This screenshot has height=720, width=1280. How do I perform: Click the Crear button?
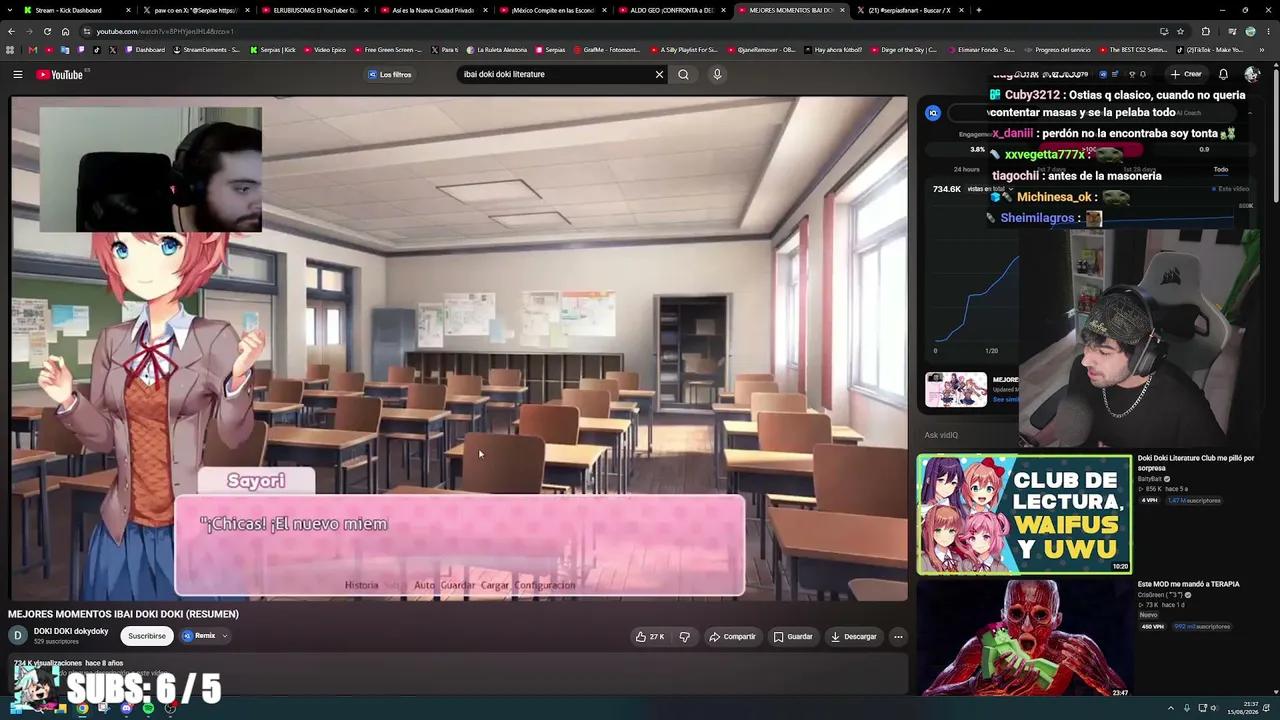click(x=1186, y=74)
